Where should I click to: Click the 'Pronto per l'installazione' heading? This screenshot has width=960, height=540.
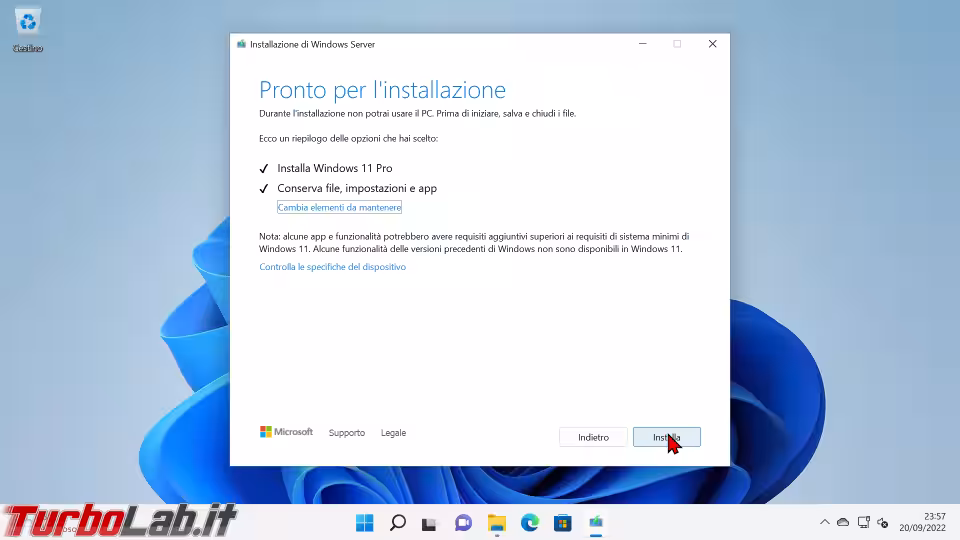tap(383, 90)
